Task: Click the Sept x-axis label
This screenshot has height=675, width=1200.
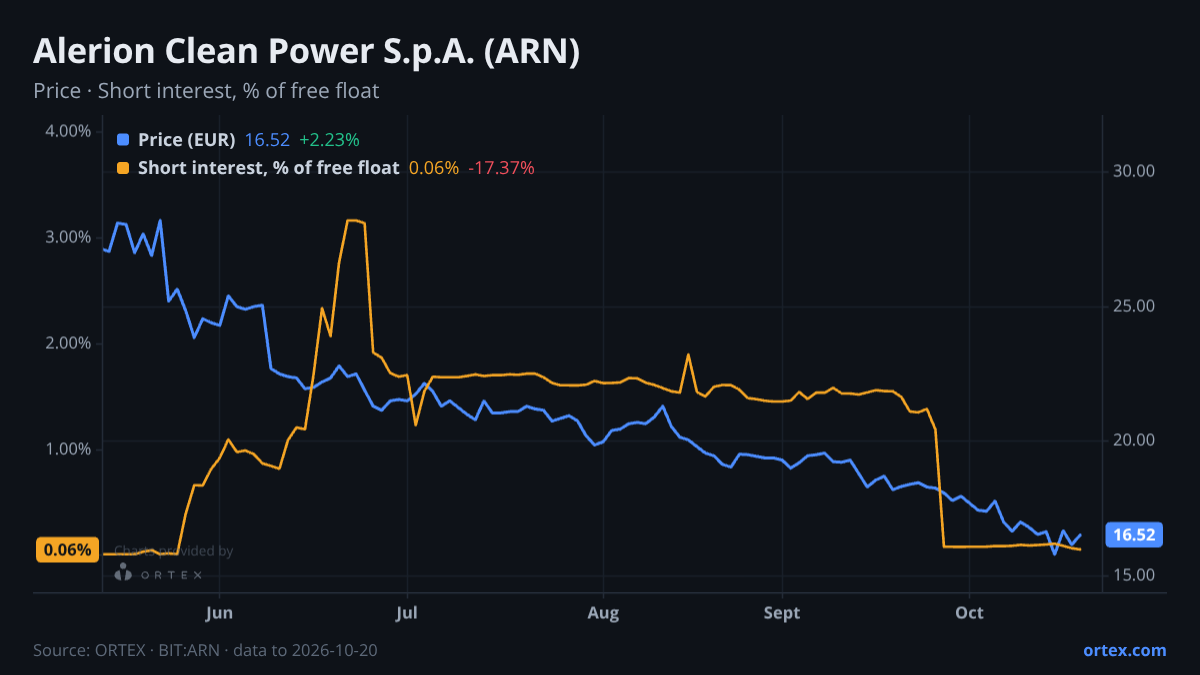Action: (782, 613)
